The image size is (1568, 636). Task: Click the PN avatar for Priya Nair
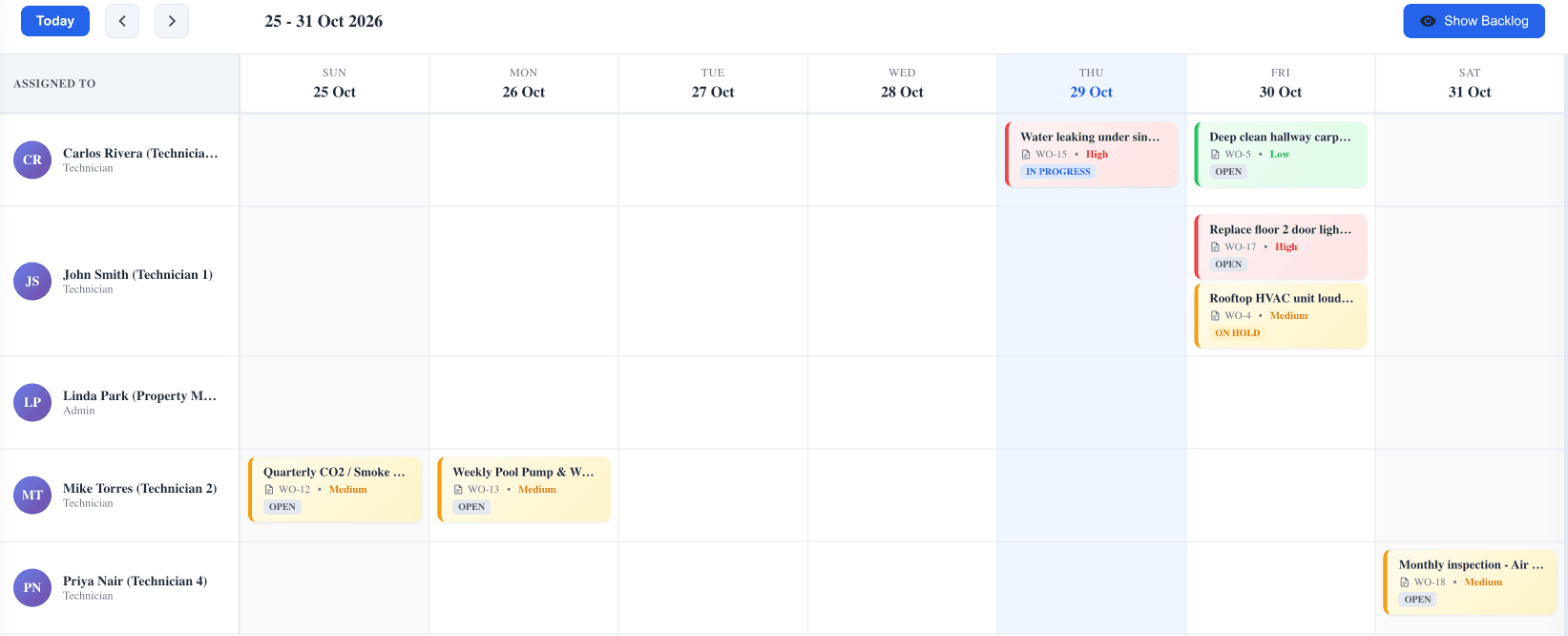pos(32,588)
